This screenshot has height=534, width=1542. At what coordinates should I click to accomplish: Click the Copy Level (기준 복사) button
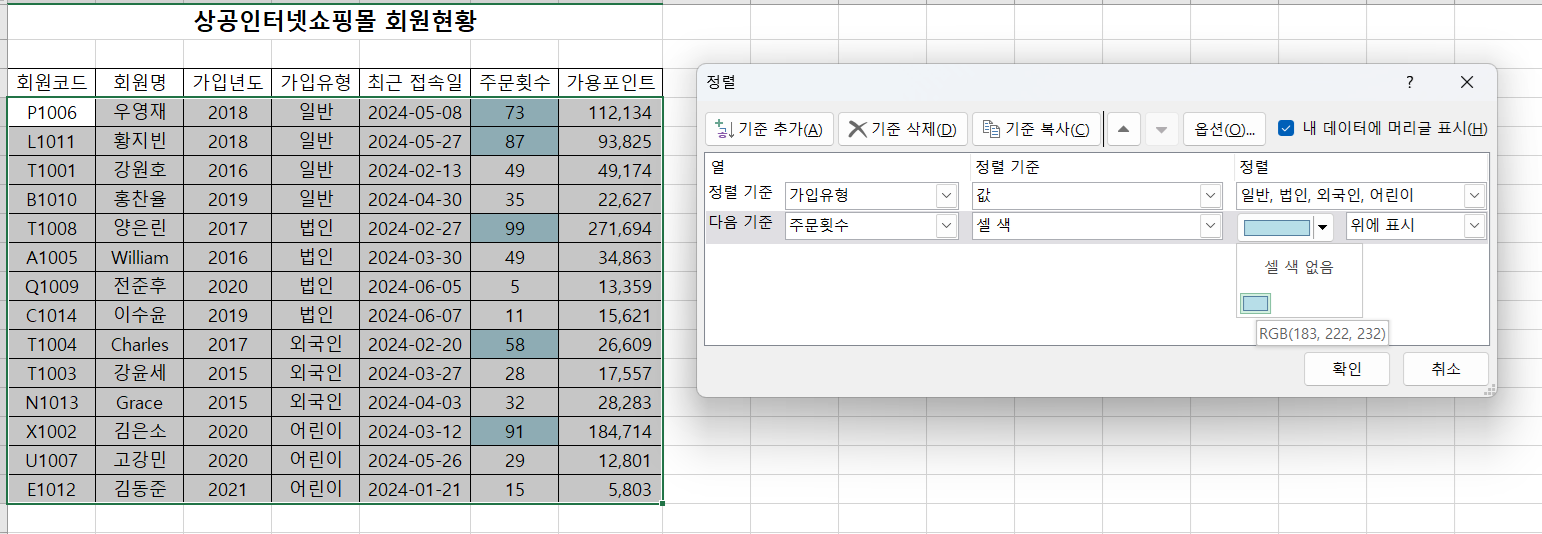(1036, 129)
